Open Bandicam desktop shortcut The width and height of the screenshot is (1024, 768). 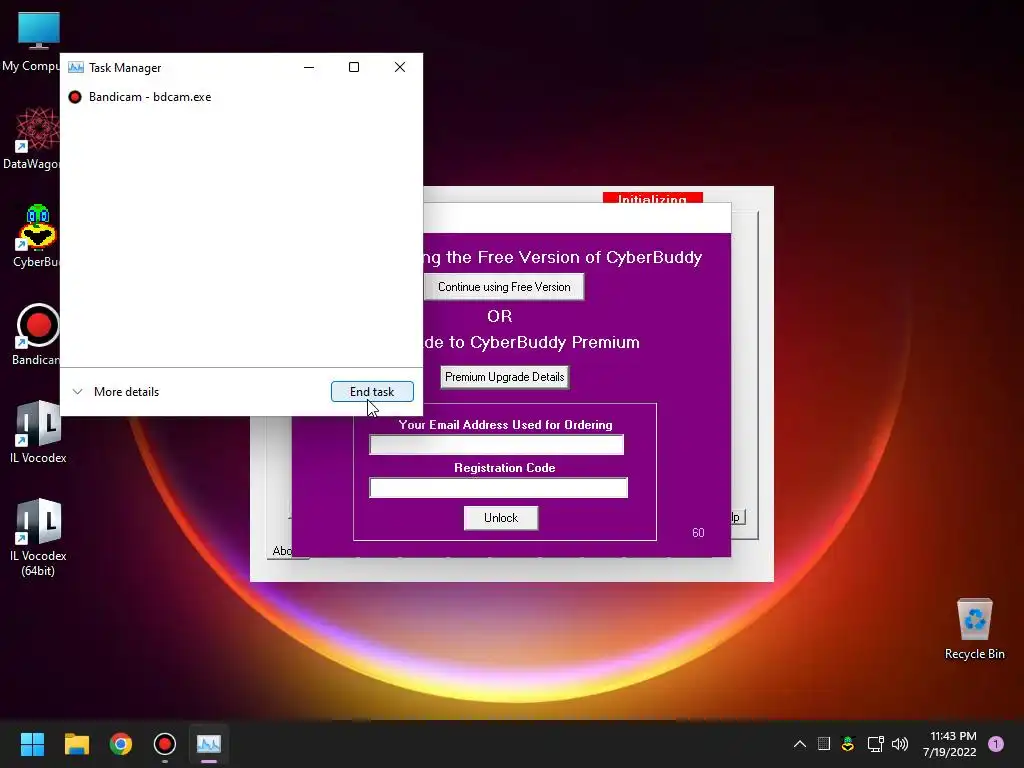(x=36, y=334)
